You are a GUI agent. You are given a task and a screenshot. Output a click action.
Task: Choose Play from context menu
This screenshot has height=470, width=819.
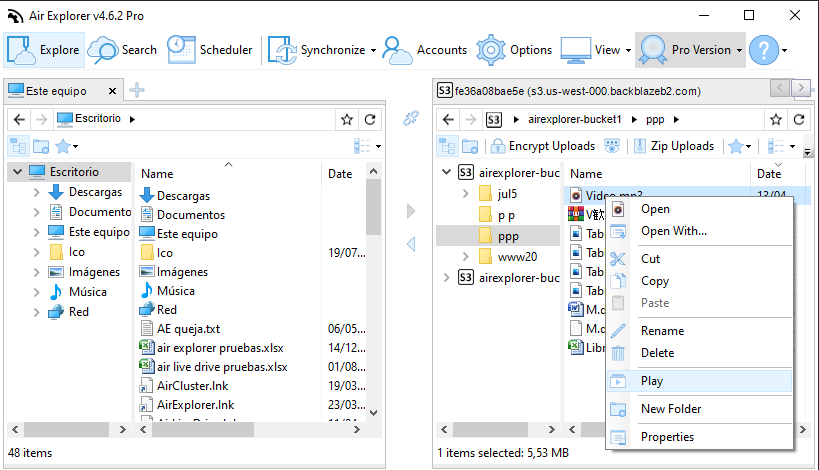tap(700, 381)
